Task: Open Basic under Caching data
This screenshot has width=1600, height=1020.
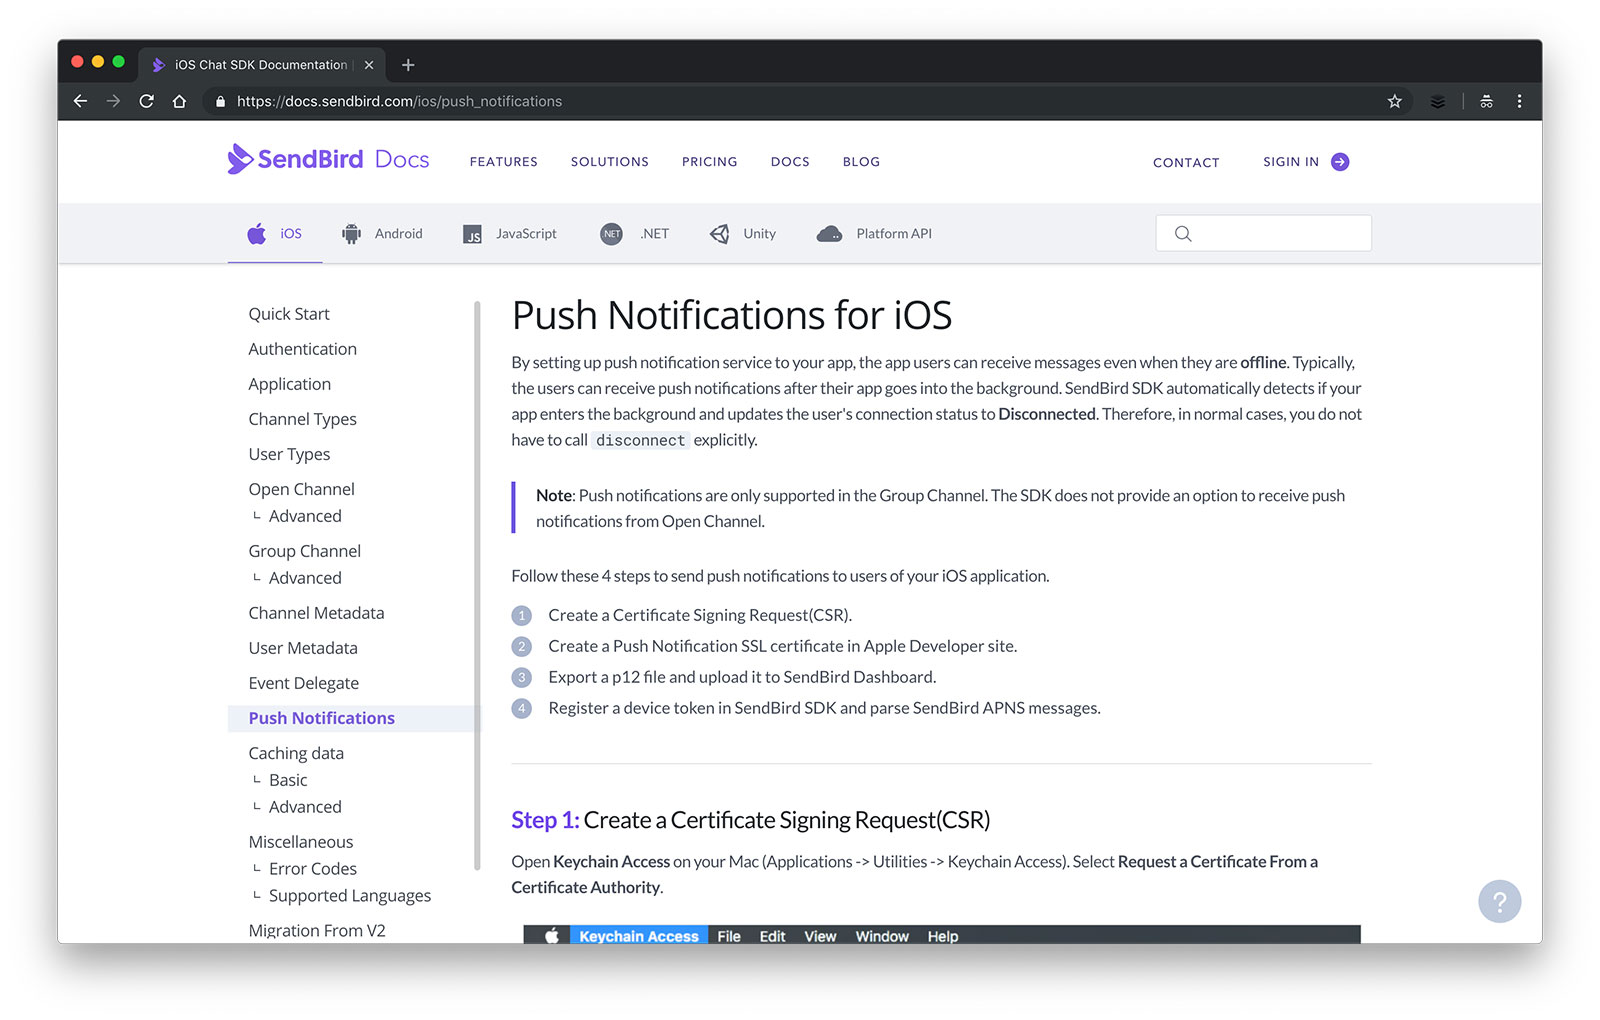Action: click(x=288, y=780)
